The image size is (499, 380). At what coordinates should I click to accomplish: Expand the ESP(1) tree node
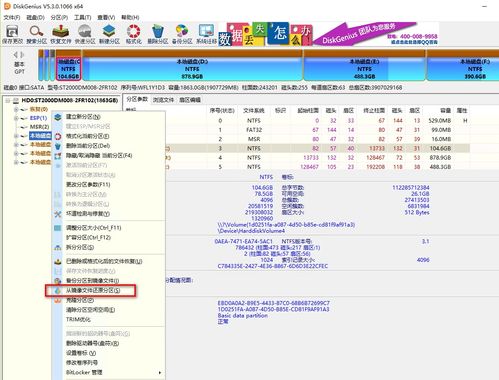click(x=16, y=118)
